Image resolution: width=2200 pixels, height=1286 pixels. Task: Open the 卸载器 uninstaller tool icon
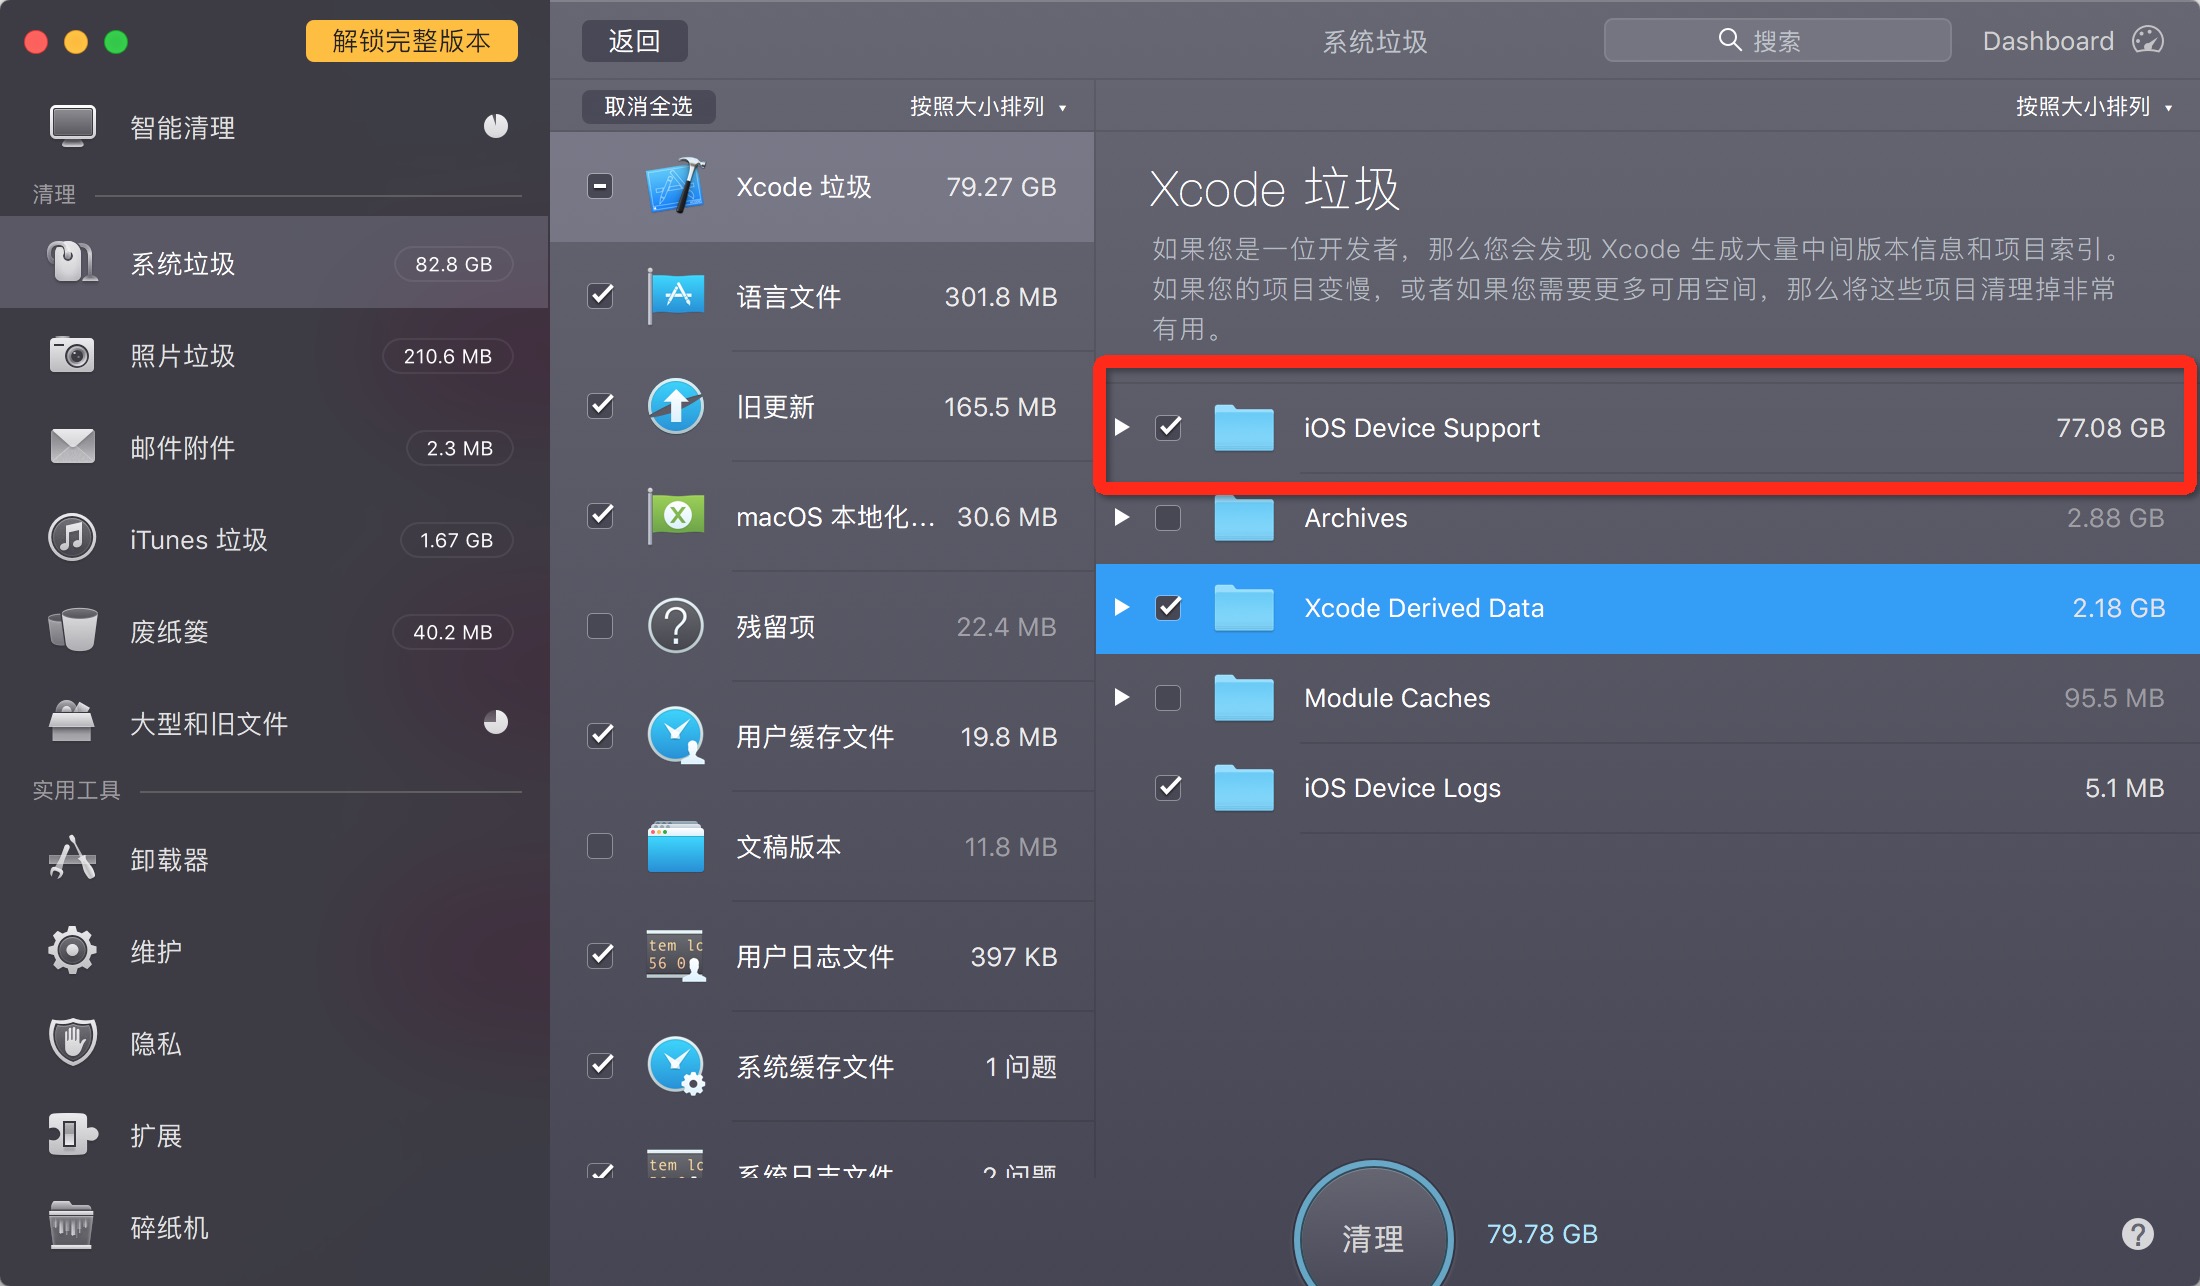[x=72, y=859]
